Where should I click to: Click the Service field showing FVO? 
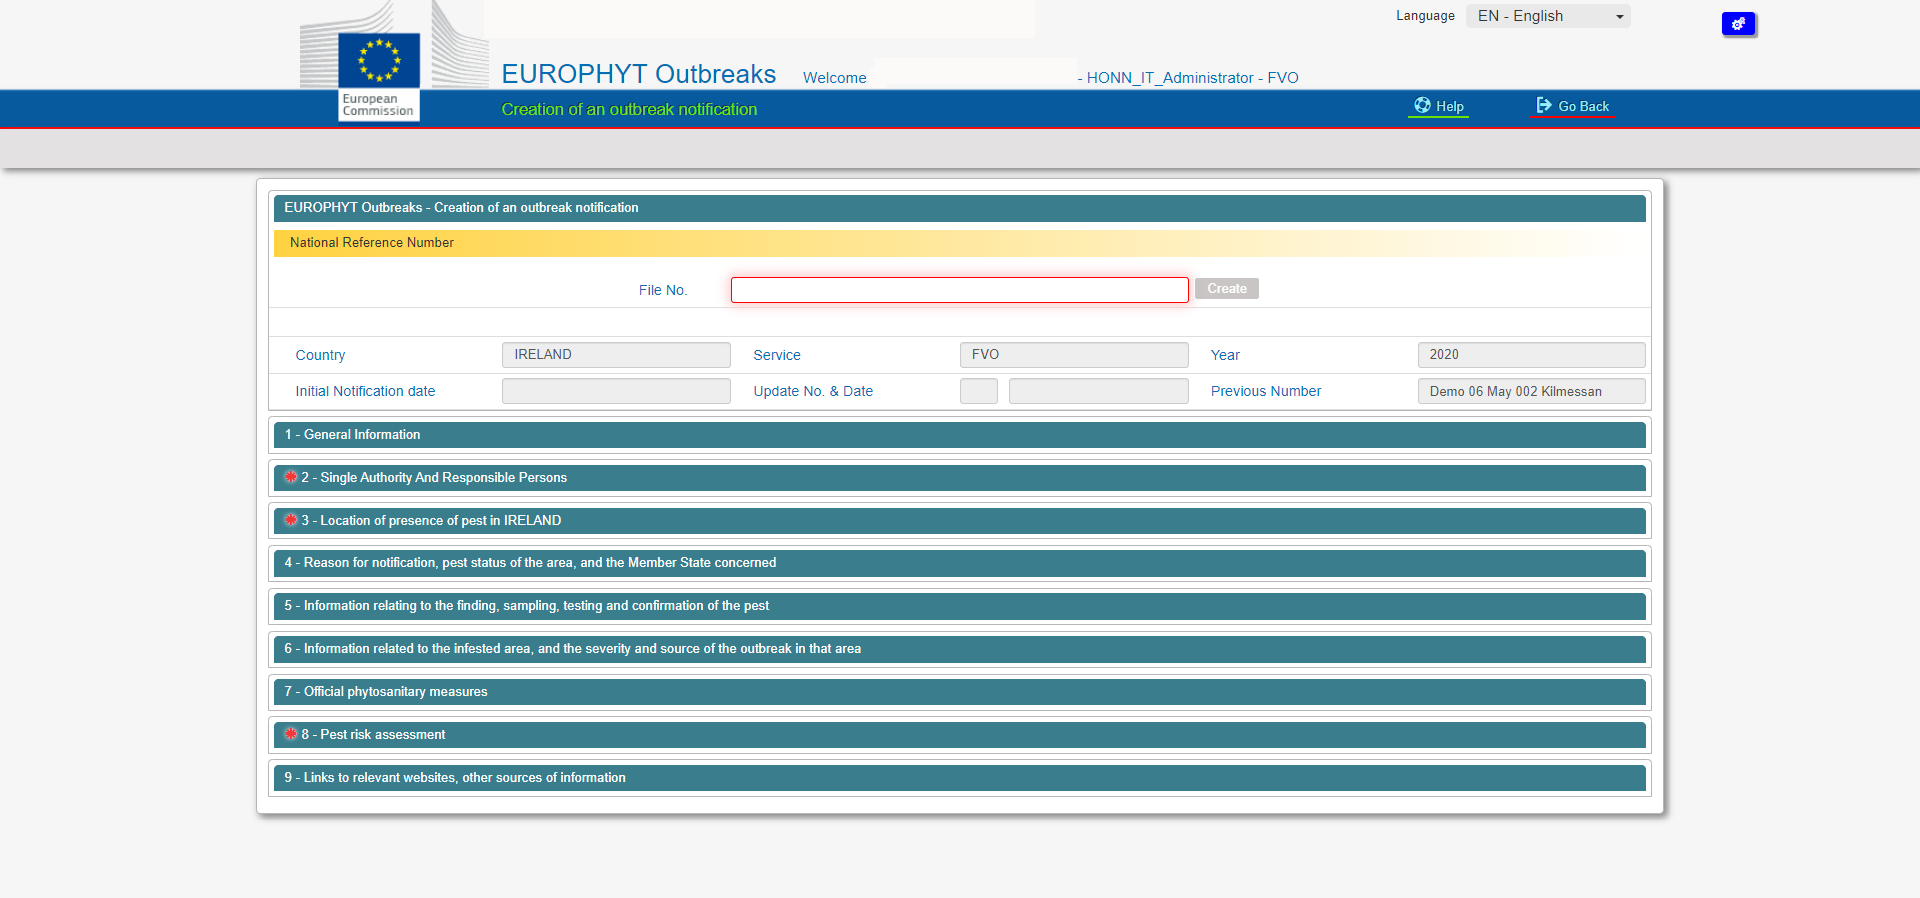point(1074,355)
